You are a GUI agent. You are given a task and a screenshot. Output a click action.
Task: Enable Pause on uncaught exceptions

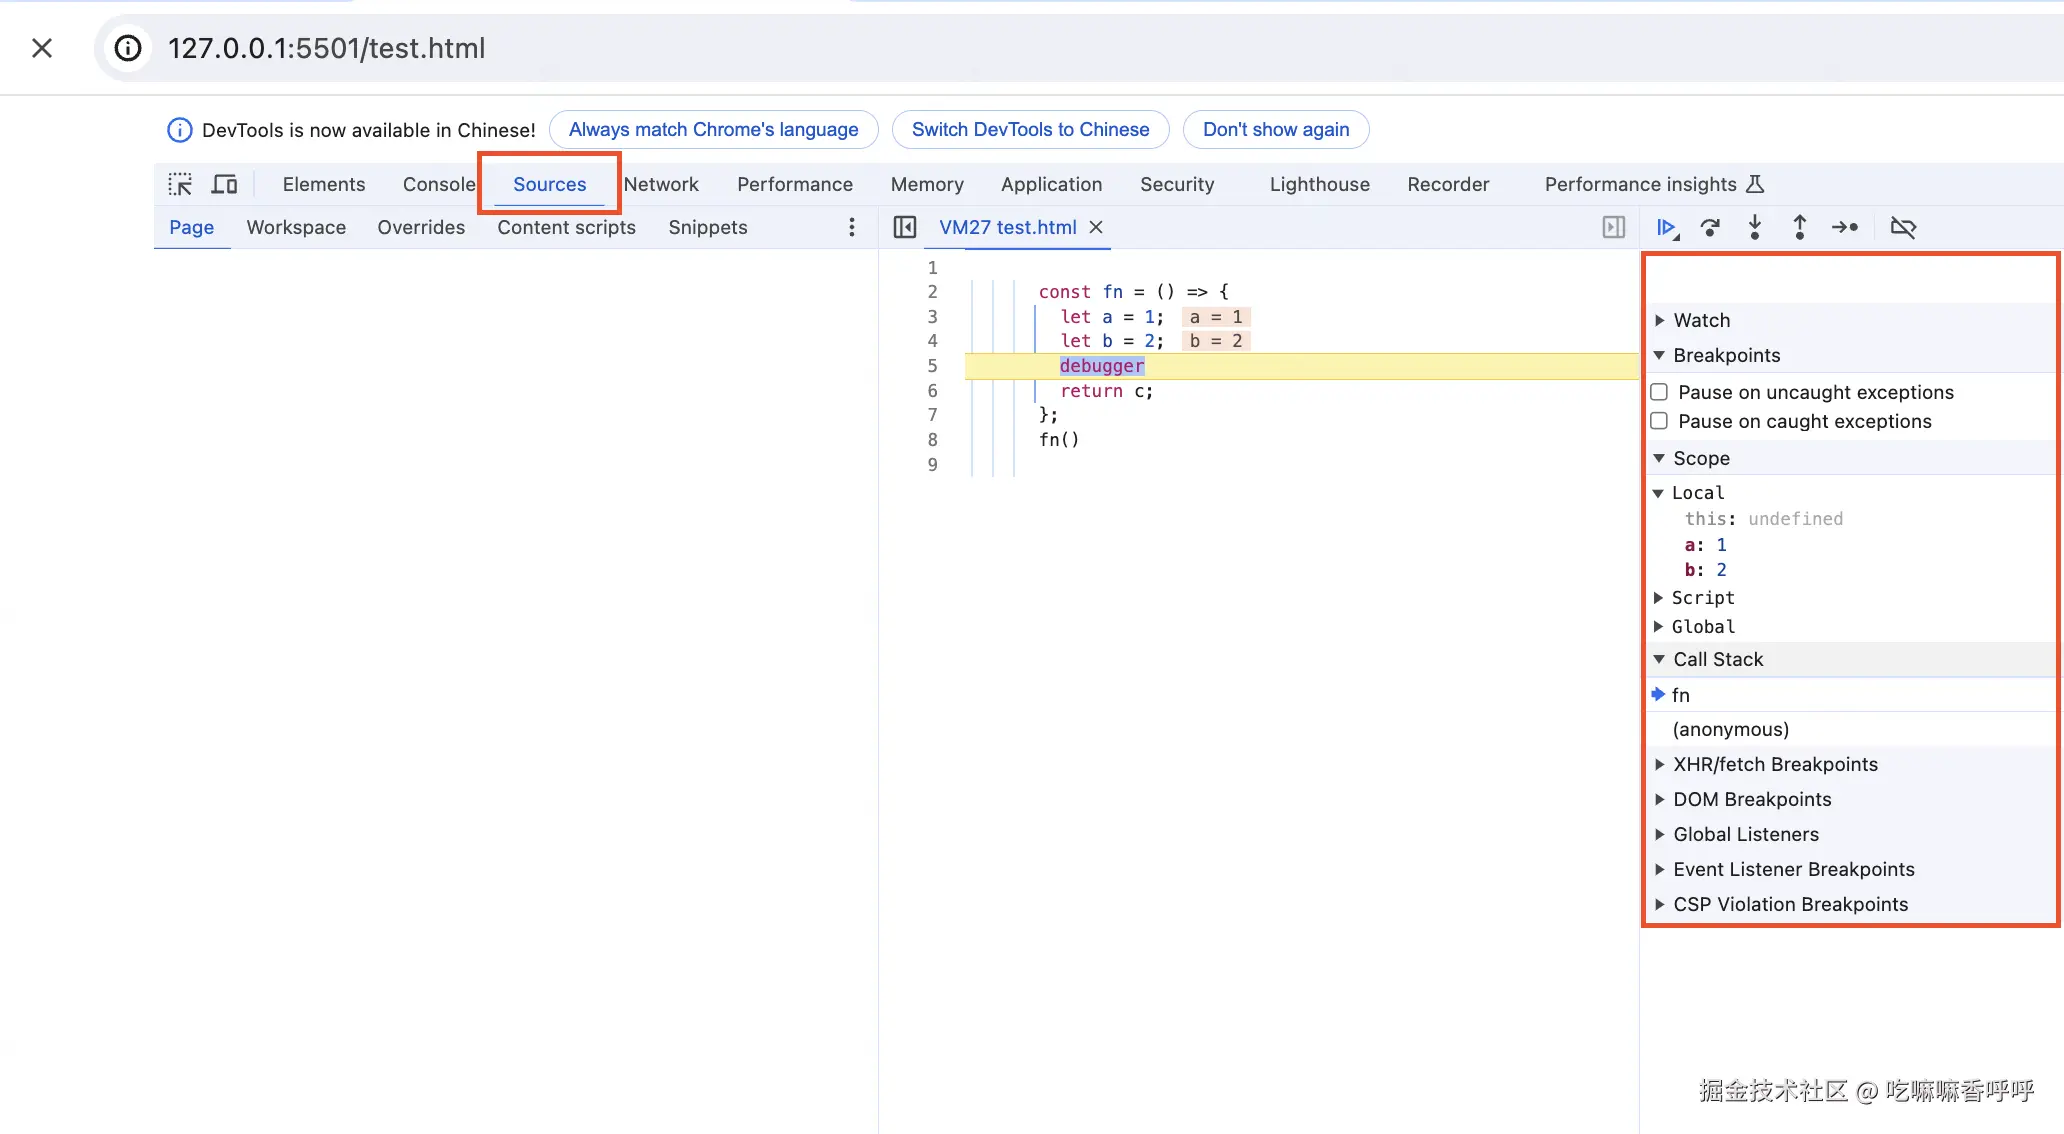point(1660,392)
